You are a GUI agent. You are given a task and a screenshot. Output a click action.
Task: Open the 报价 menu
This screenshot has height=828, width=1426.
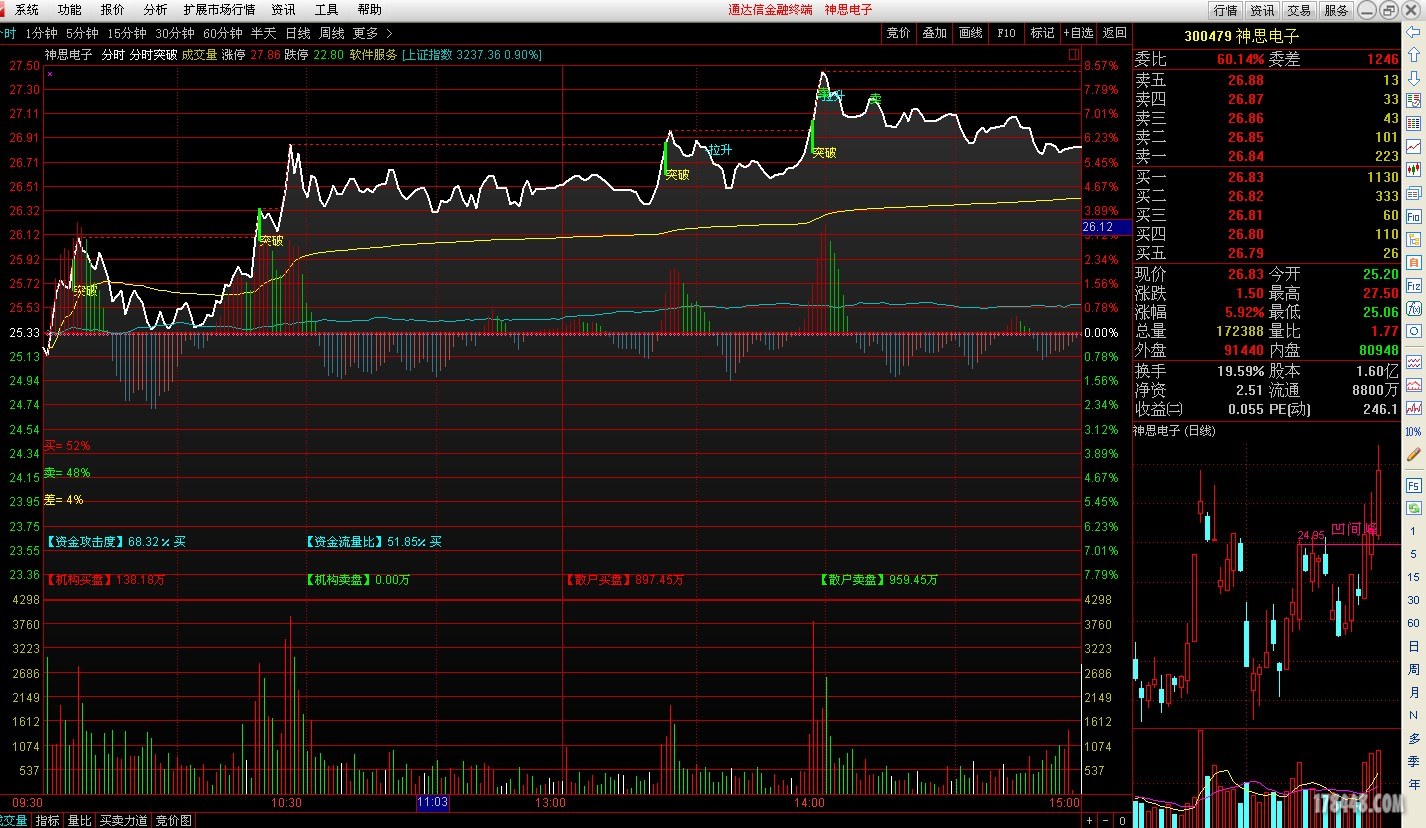(x=112, y=9)
